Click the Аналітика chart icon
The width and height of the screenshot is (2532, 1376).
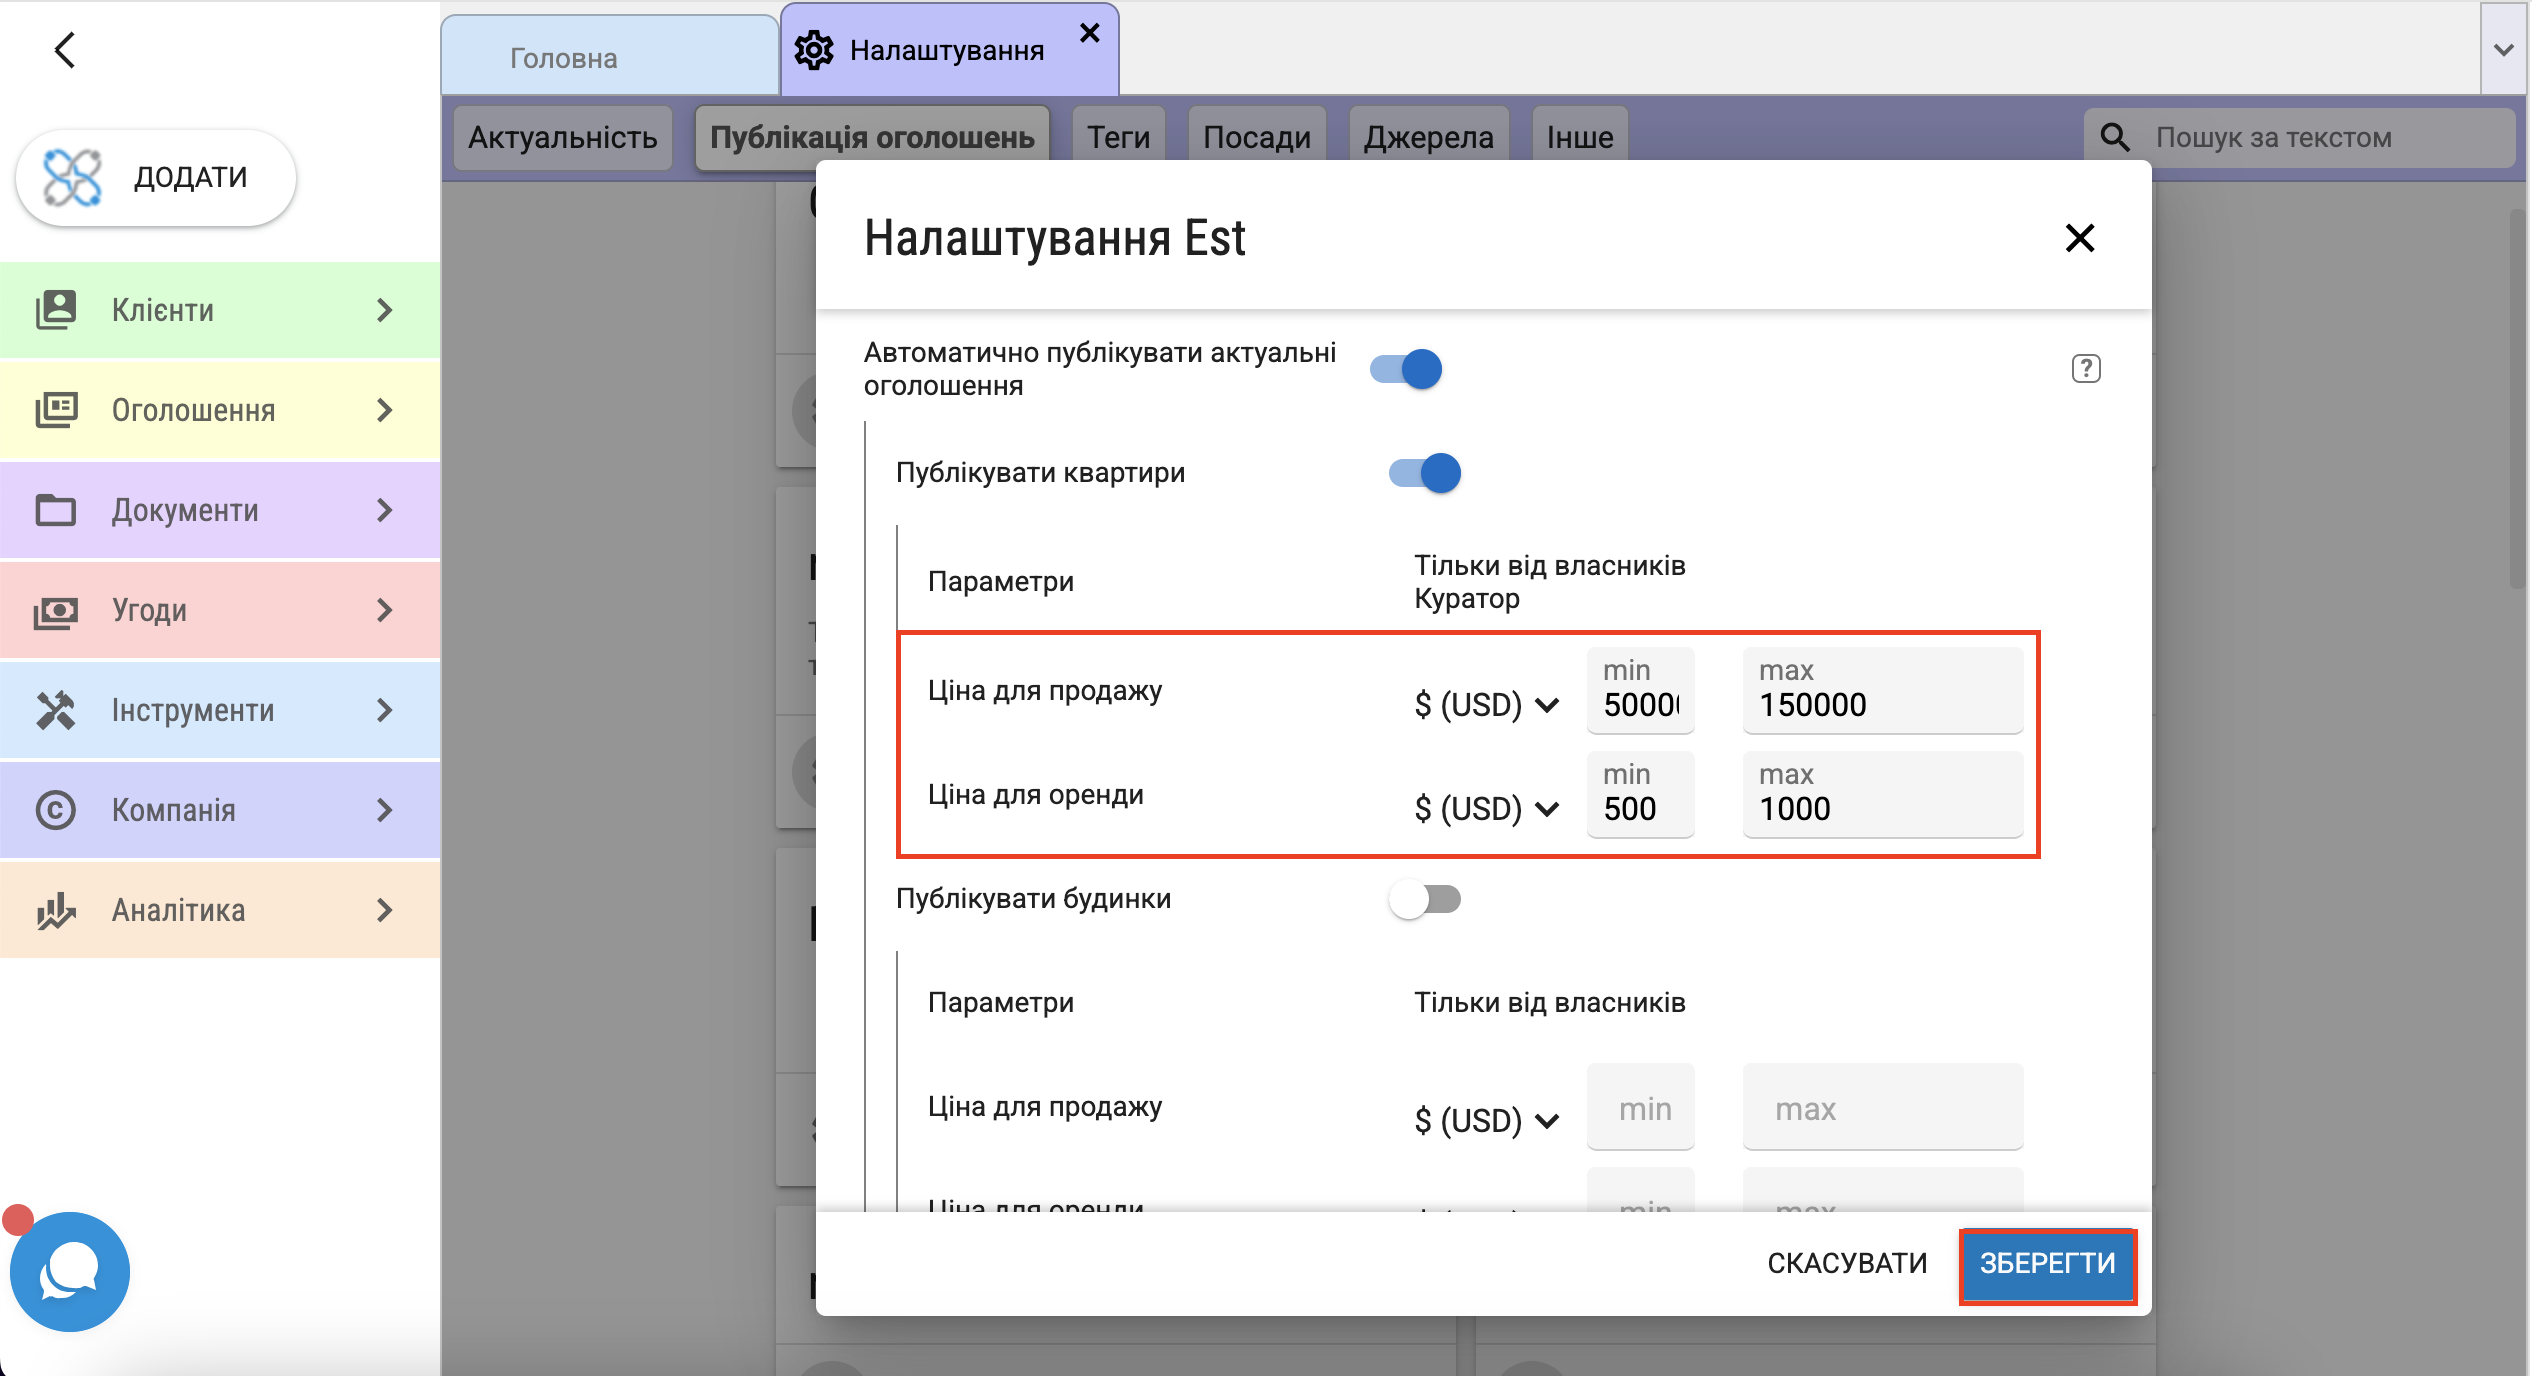(x=56, y=910)
